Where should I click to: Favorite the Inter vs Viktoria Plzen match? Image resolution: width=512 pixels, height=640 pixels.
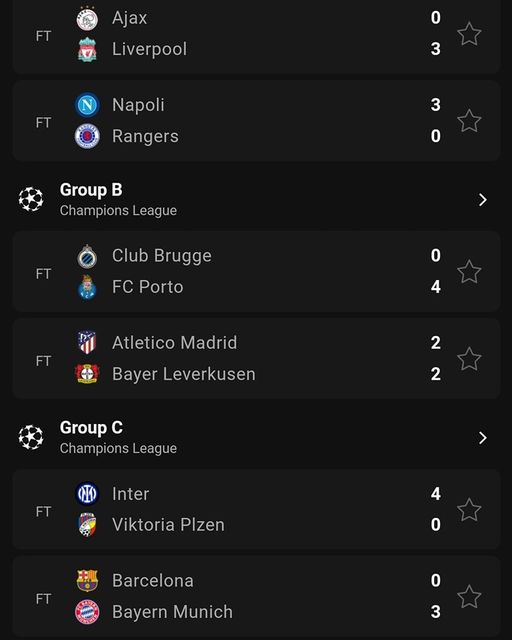tap(469, 509)
